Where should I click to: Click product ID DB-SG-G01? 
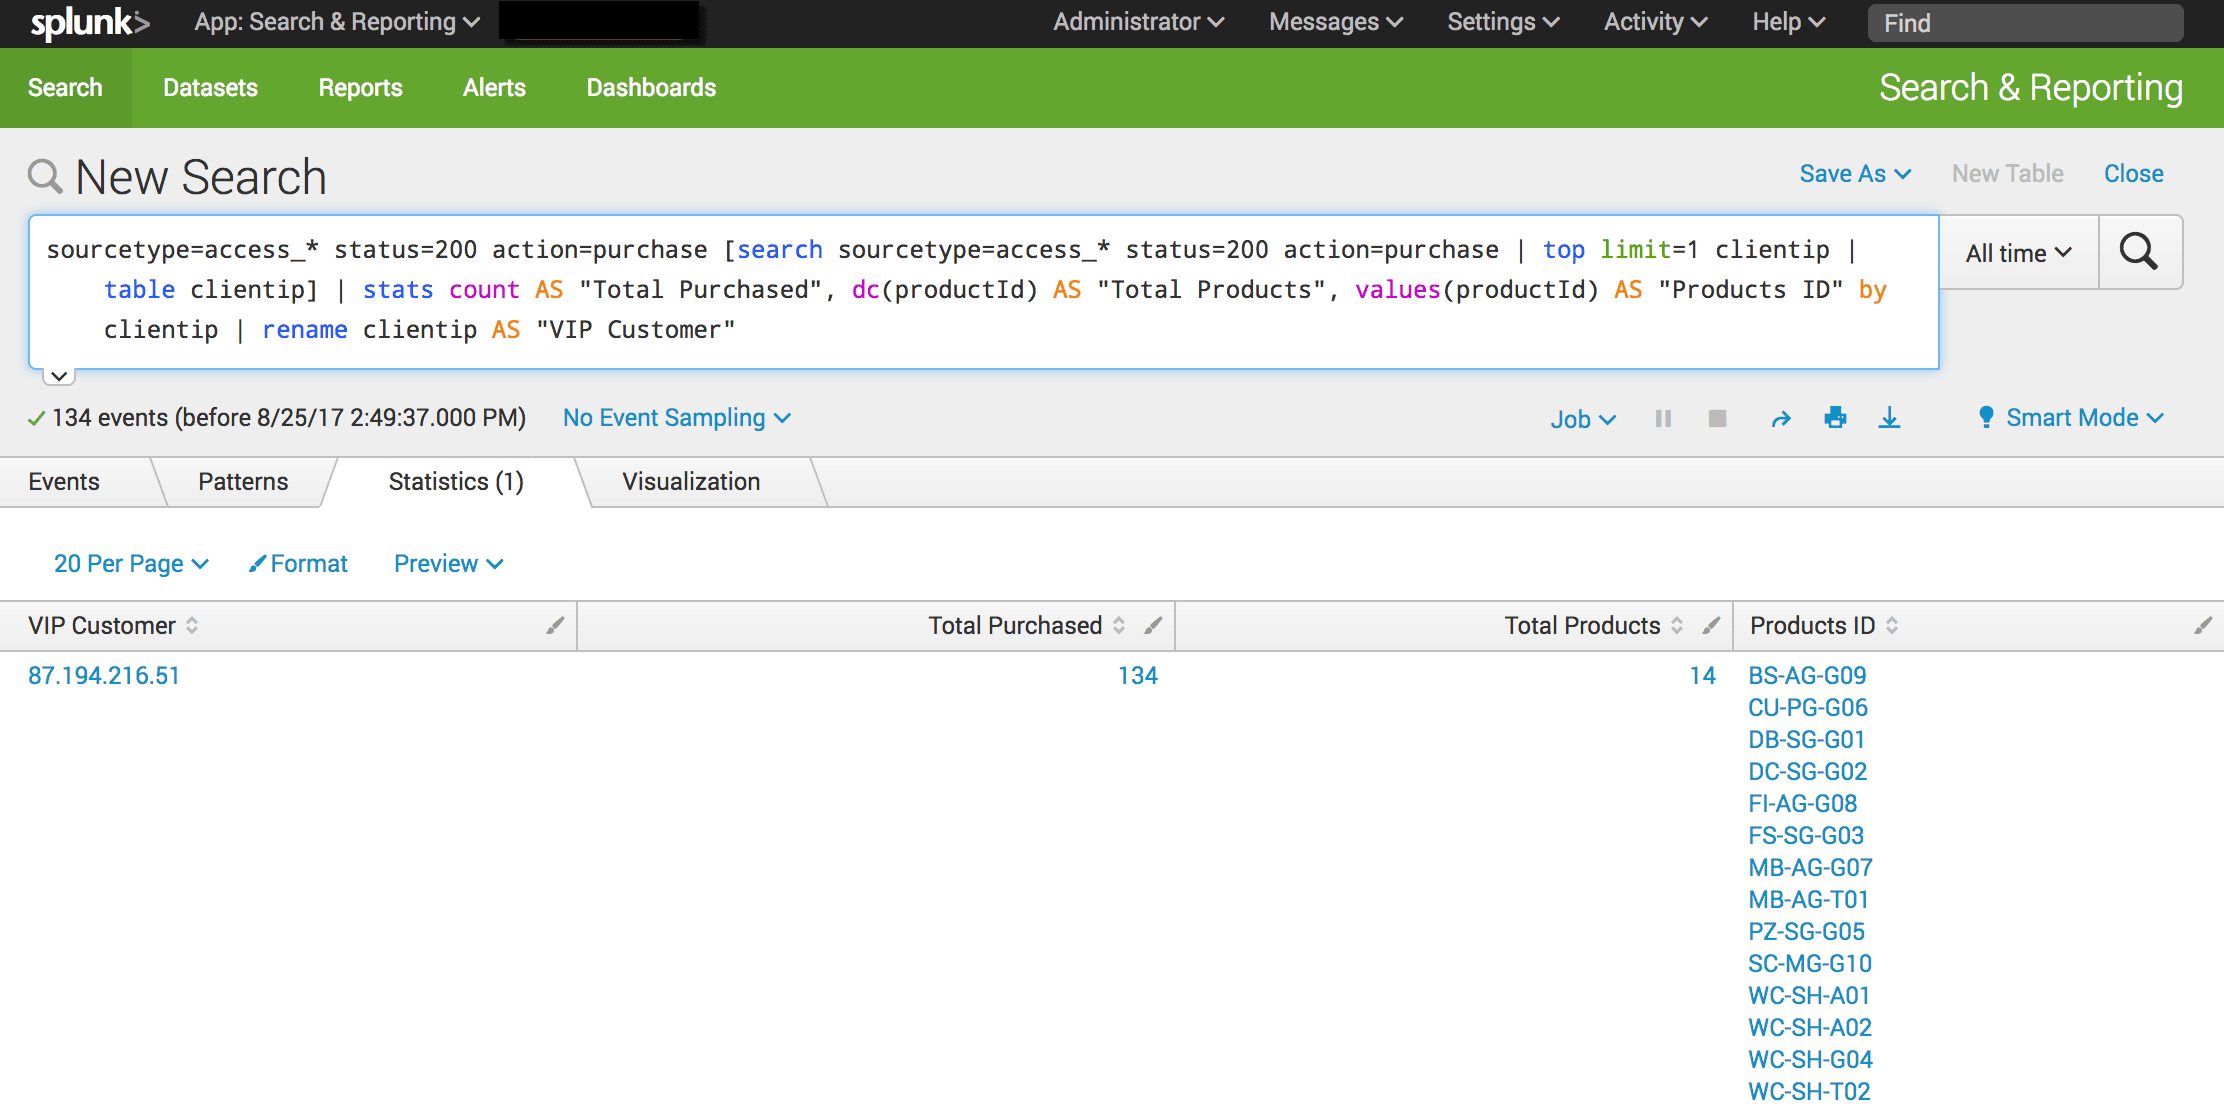click(x=1807, y=740)
